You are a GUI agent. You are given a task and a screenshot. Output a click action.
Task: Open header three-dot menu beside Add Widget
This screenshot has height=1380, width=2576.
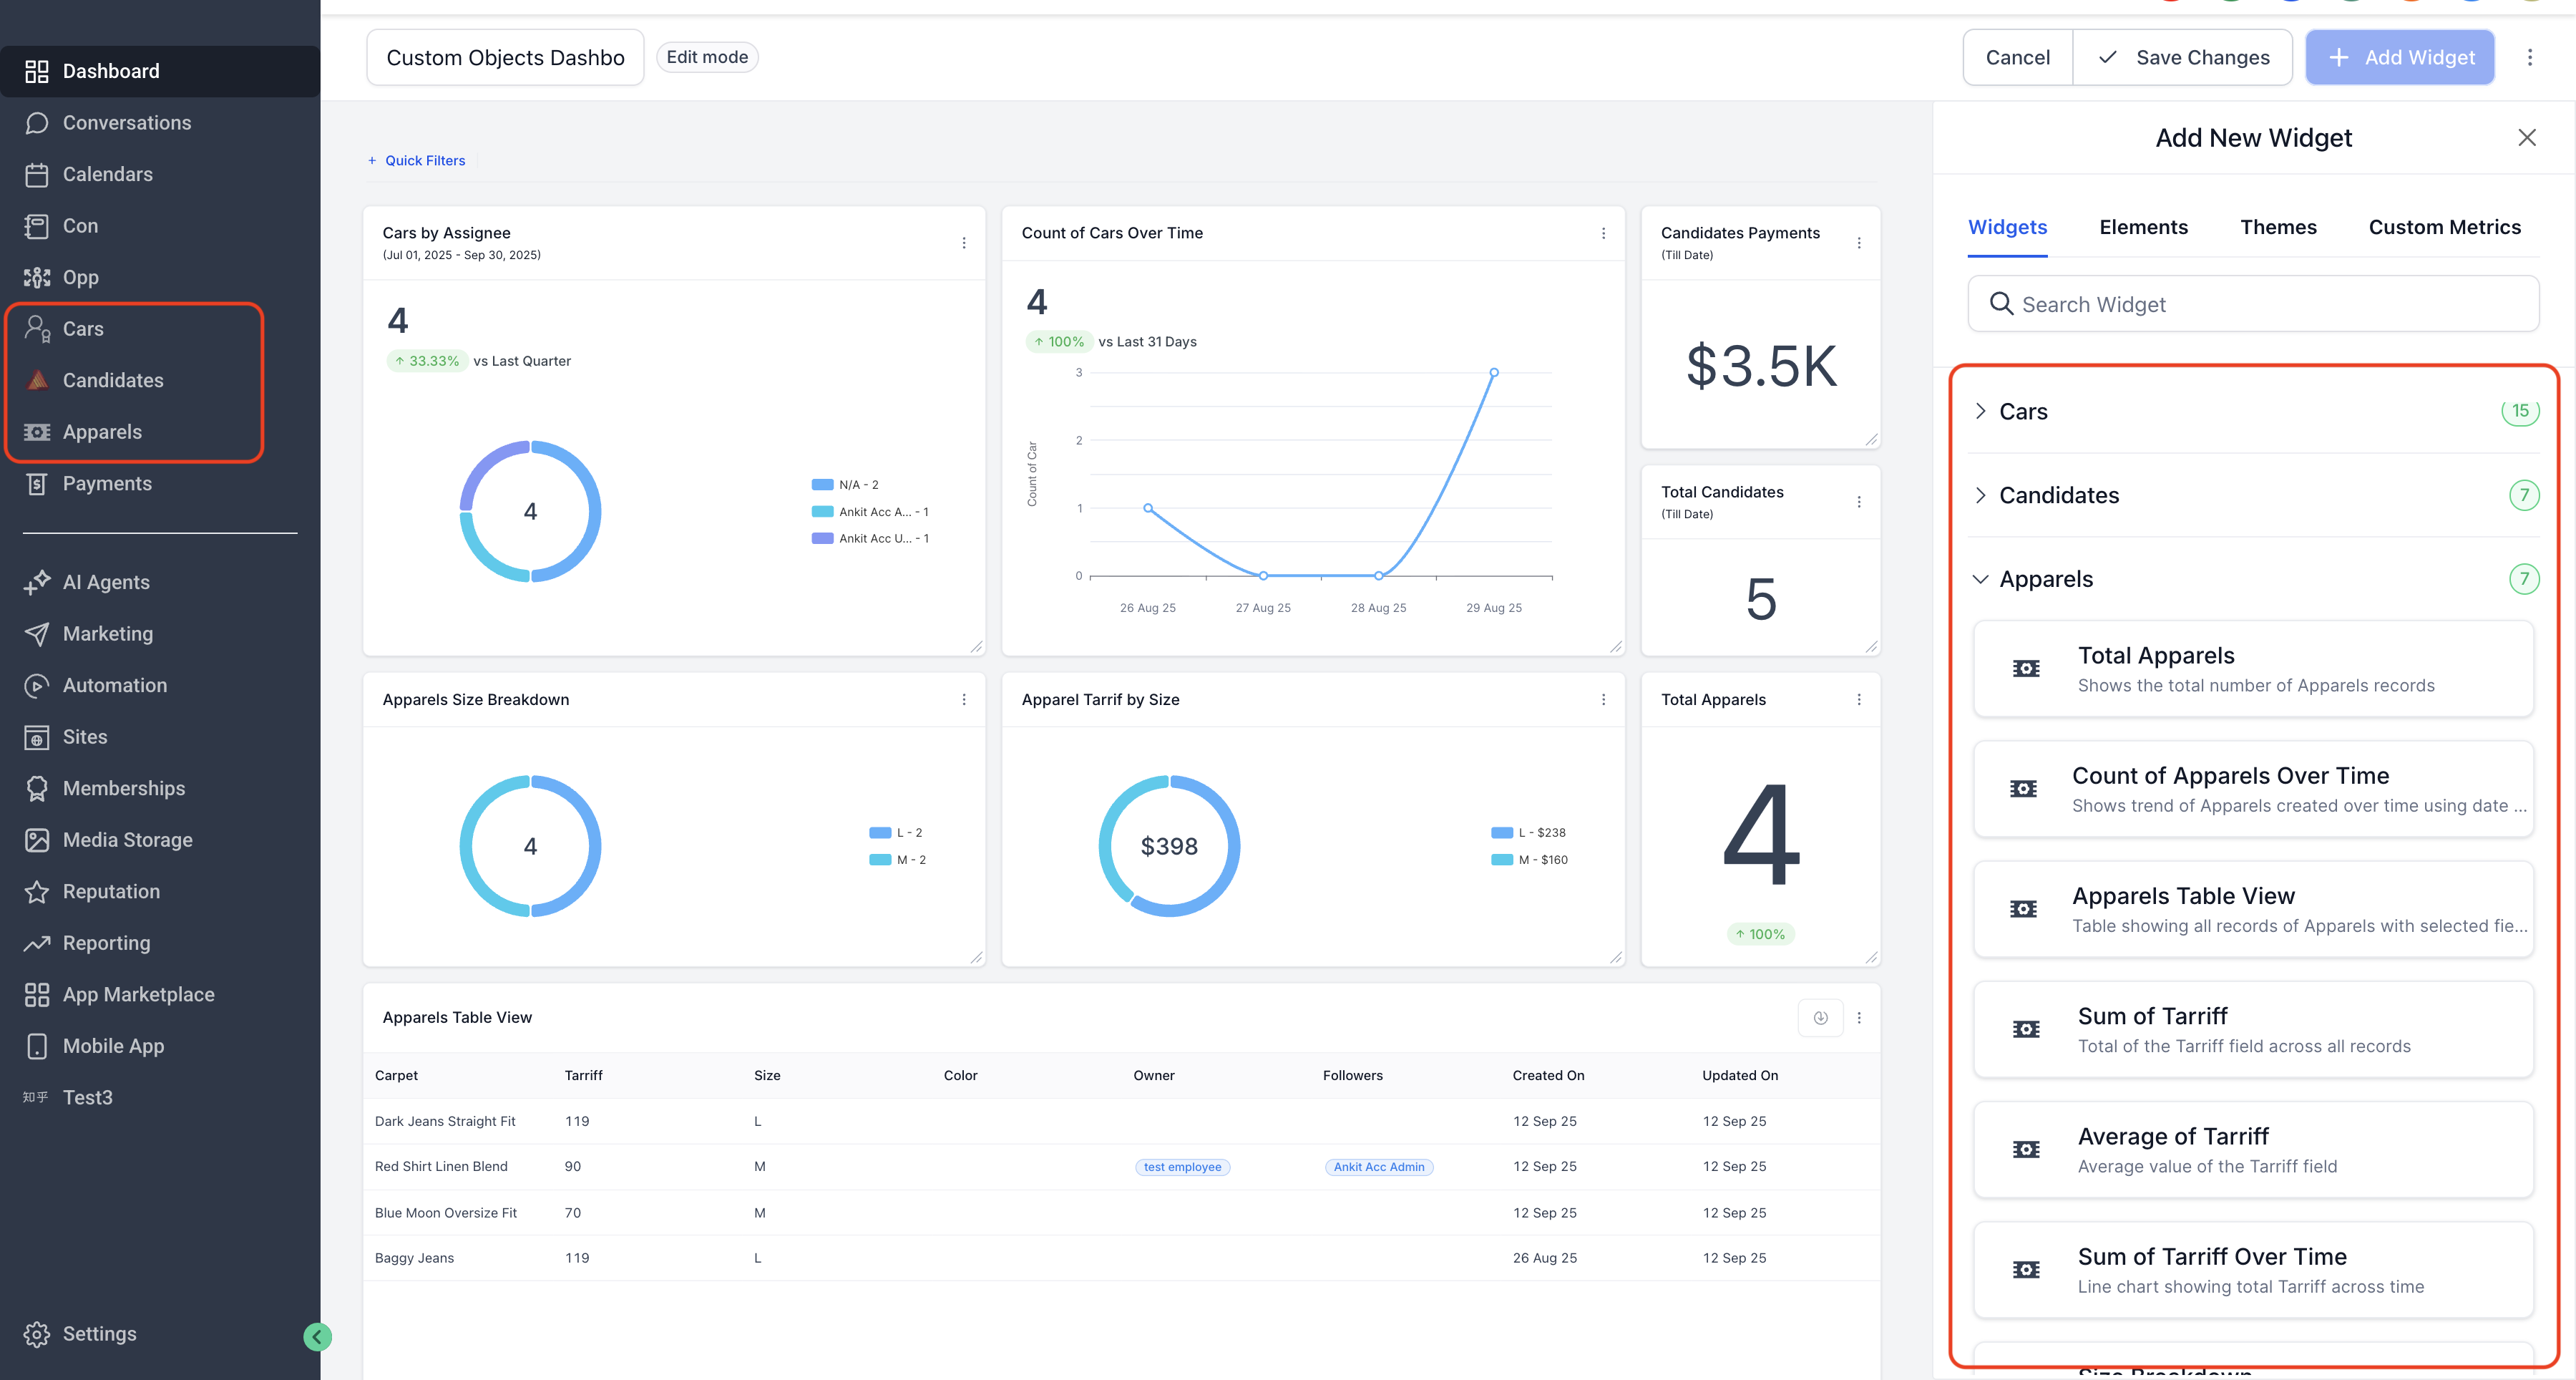click(2530, 58)
